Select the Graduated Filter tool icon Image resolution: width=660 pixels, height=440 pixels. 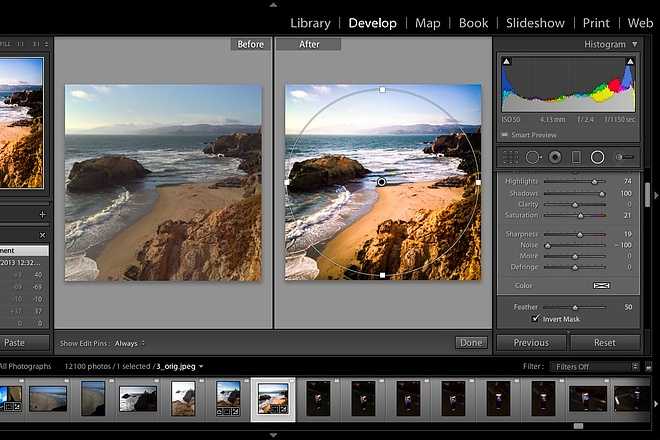click(x=576, y=157)
